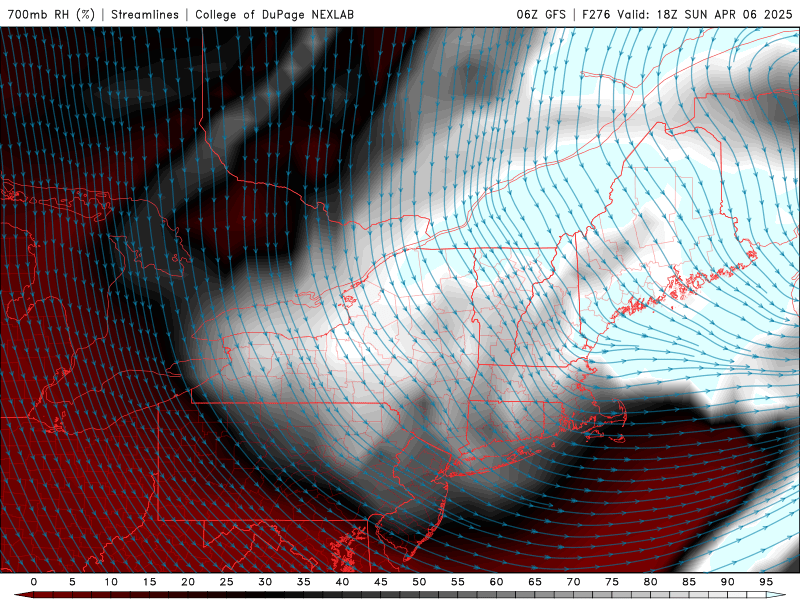Click colorbar value label 0

coord(34,582)
